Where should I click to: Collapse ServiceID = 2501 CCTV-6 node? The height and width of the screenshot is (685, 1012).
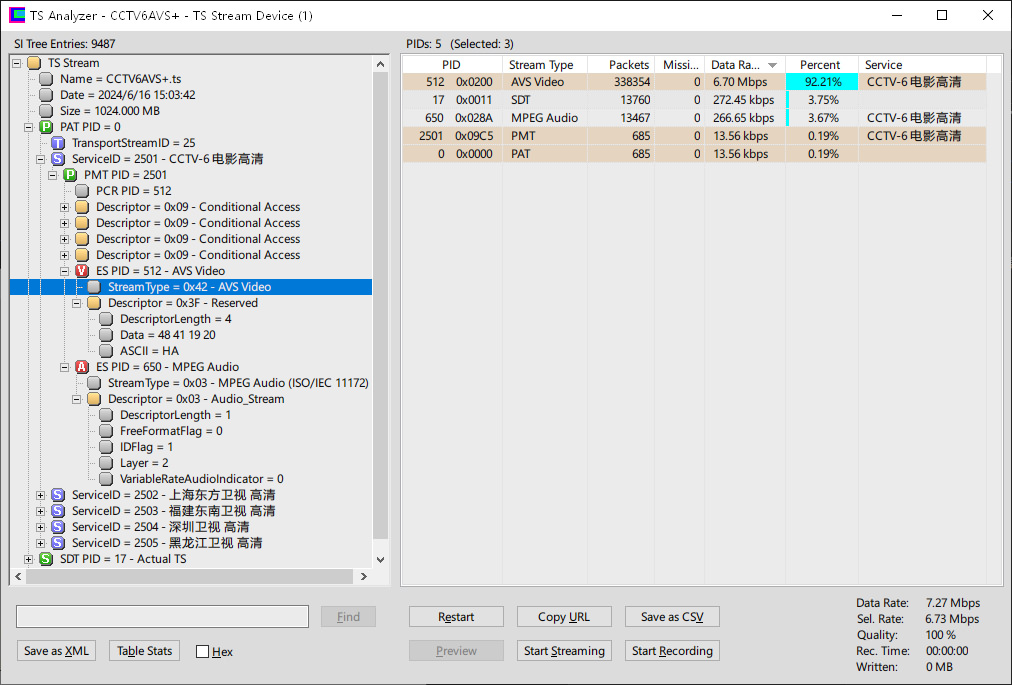coord(41,159)
